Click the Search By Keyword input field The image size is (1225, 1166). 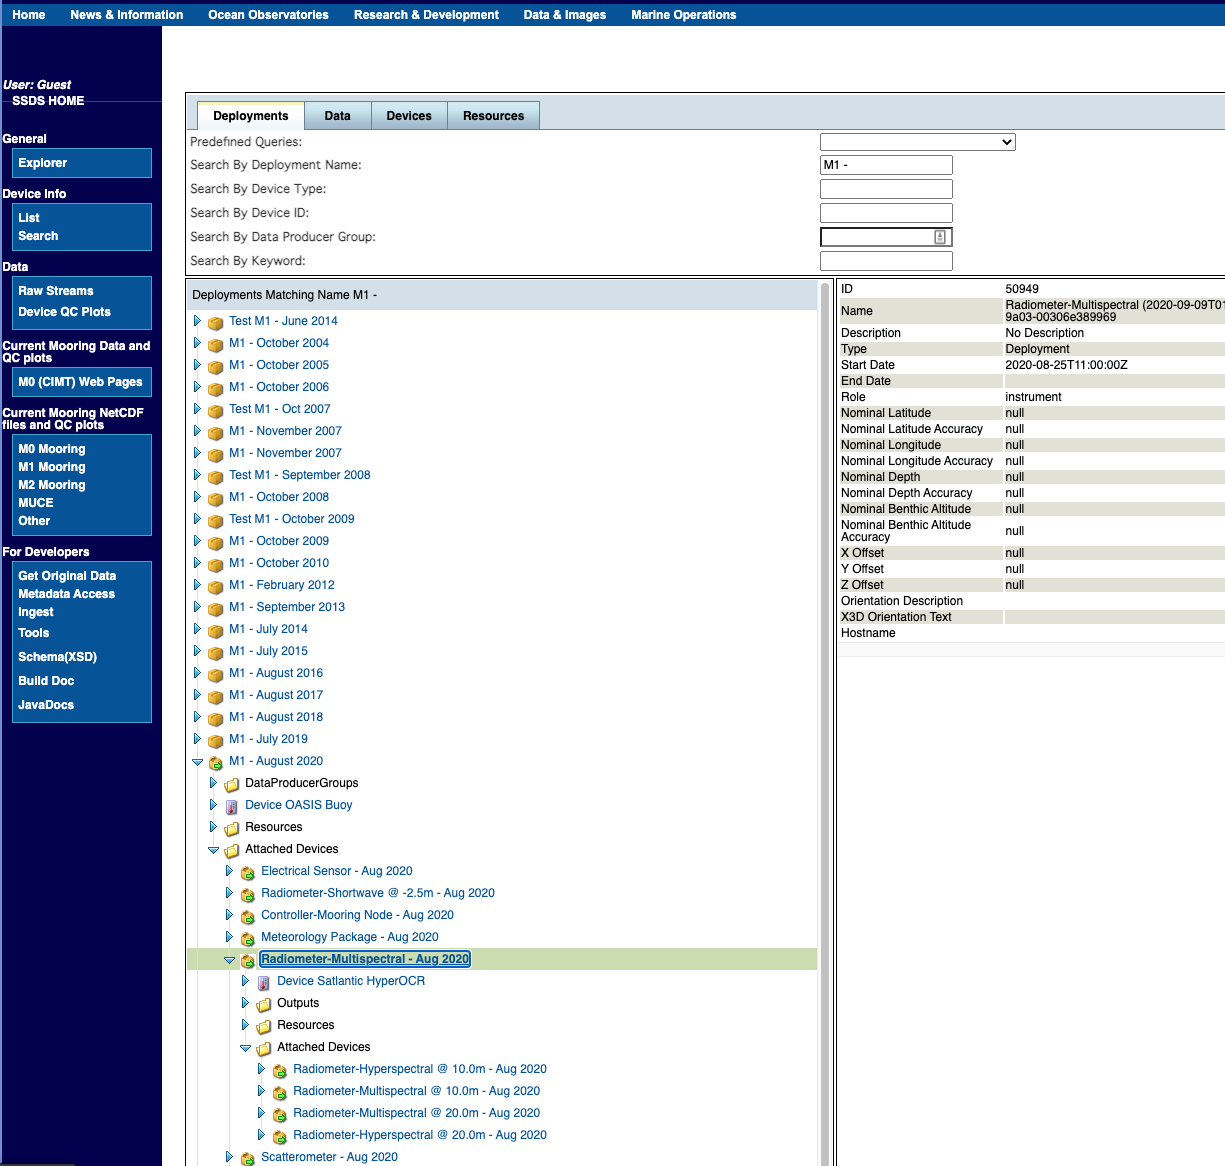(x=886, y=261)
